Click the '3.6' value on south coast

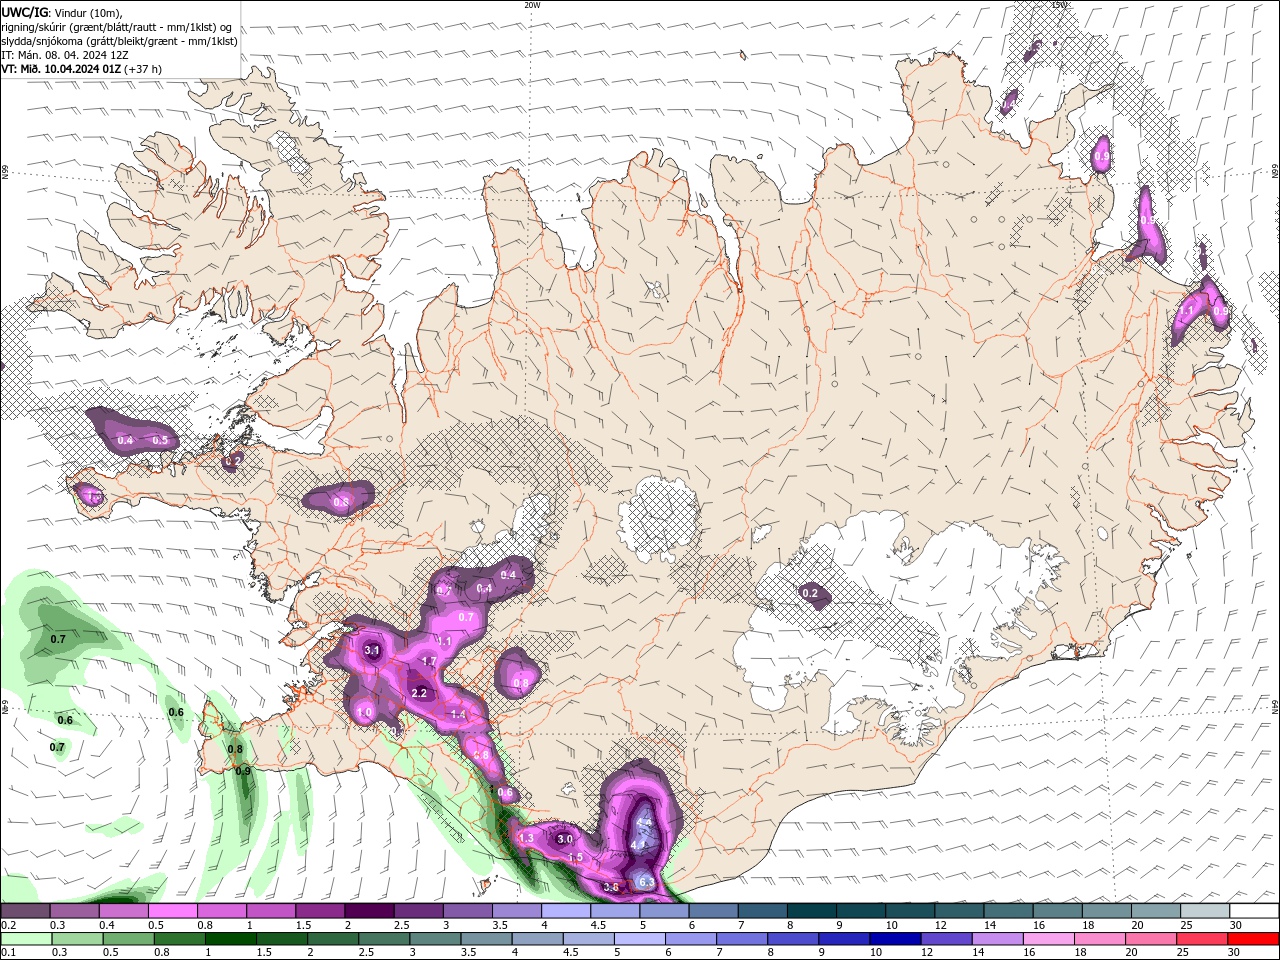(x=612, y=887)
